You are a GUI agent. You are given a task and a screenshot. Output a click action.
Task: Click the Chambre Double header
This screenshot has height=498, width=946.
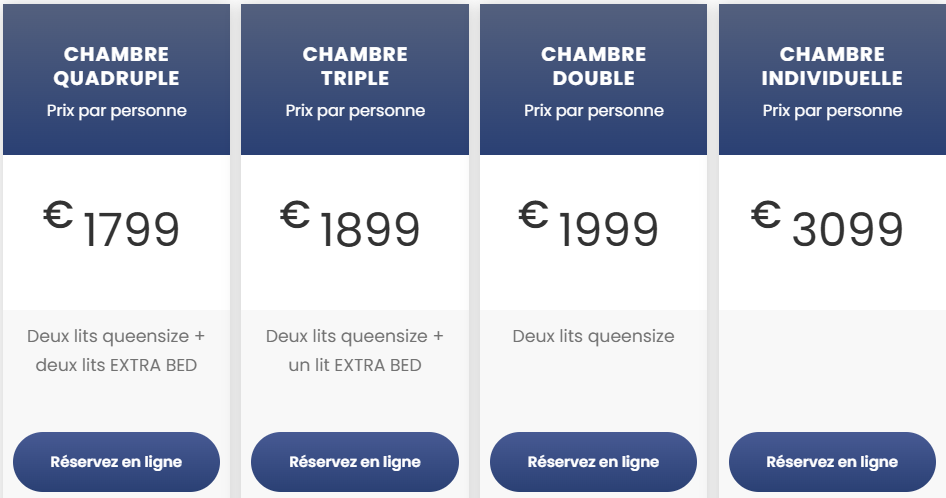point(593,66)
